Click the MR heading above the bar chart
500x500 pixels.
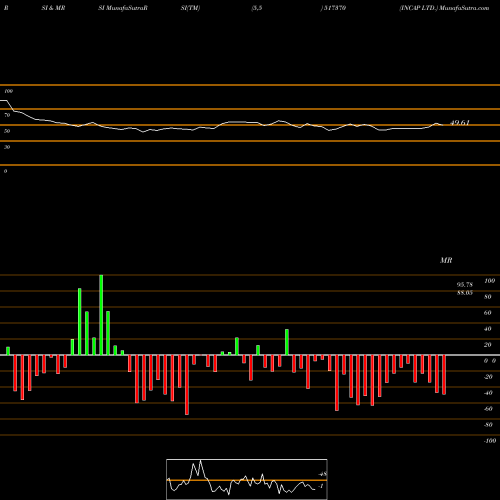(446, 260)
